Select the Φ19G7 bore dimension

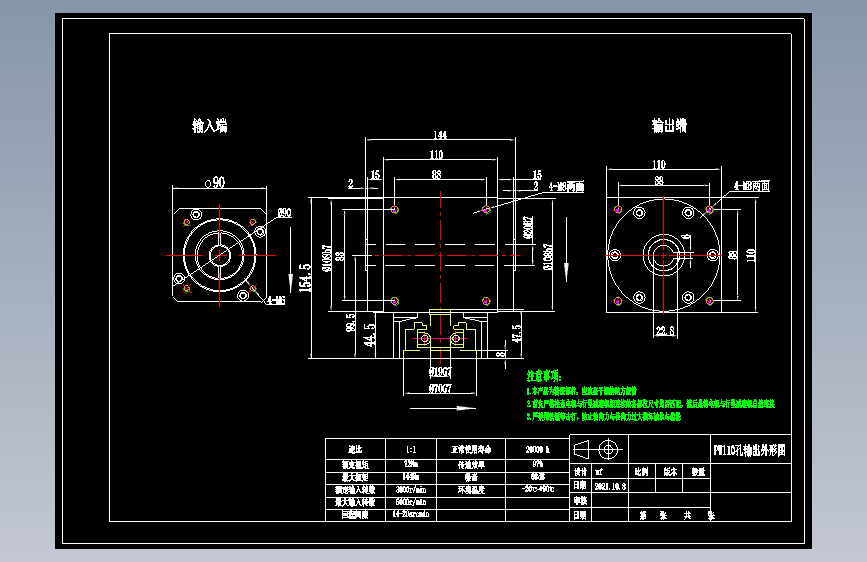coord(440,372)
